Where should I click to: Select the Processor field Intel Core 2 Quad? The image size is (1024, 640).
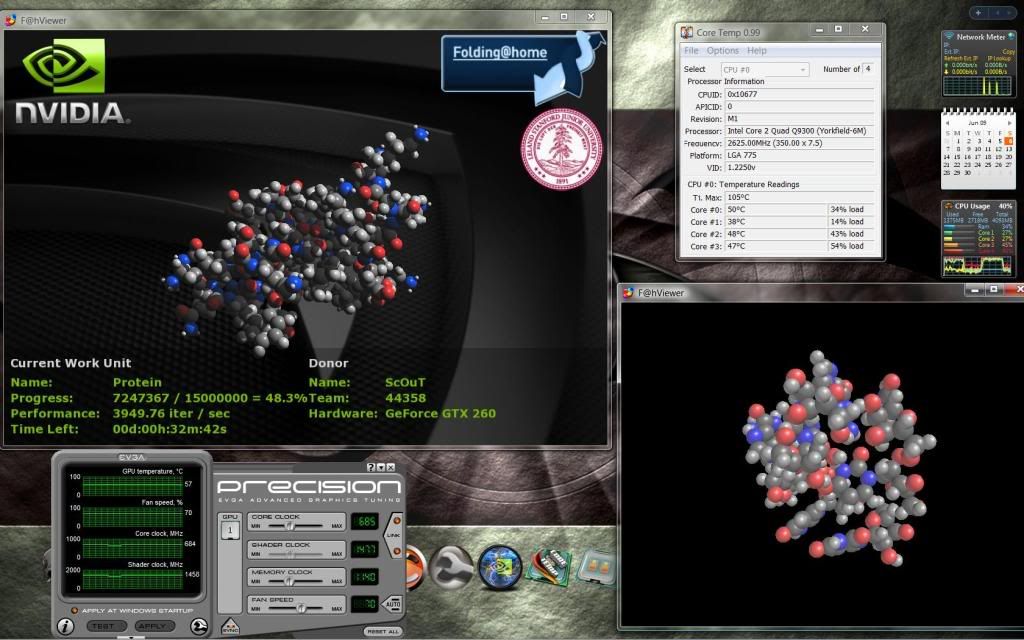click(799, 131)
